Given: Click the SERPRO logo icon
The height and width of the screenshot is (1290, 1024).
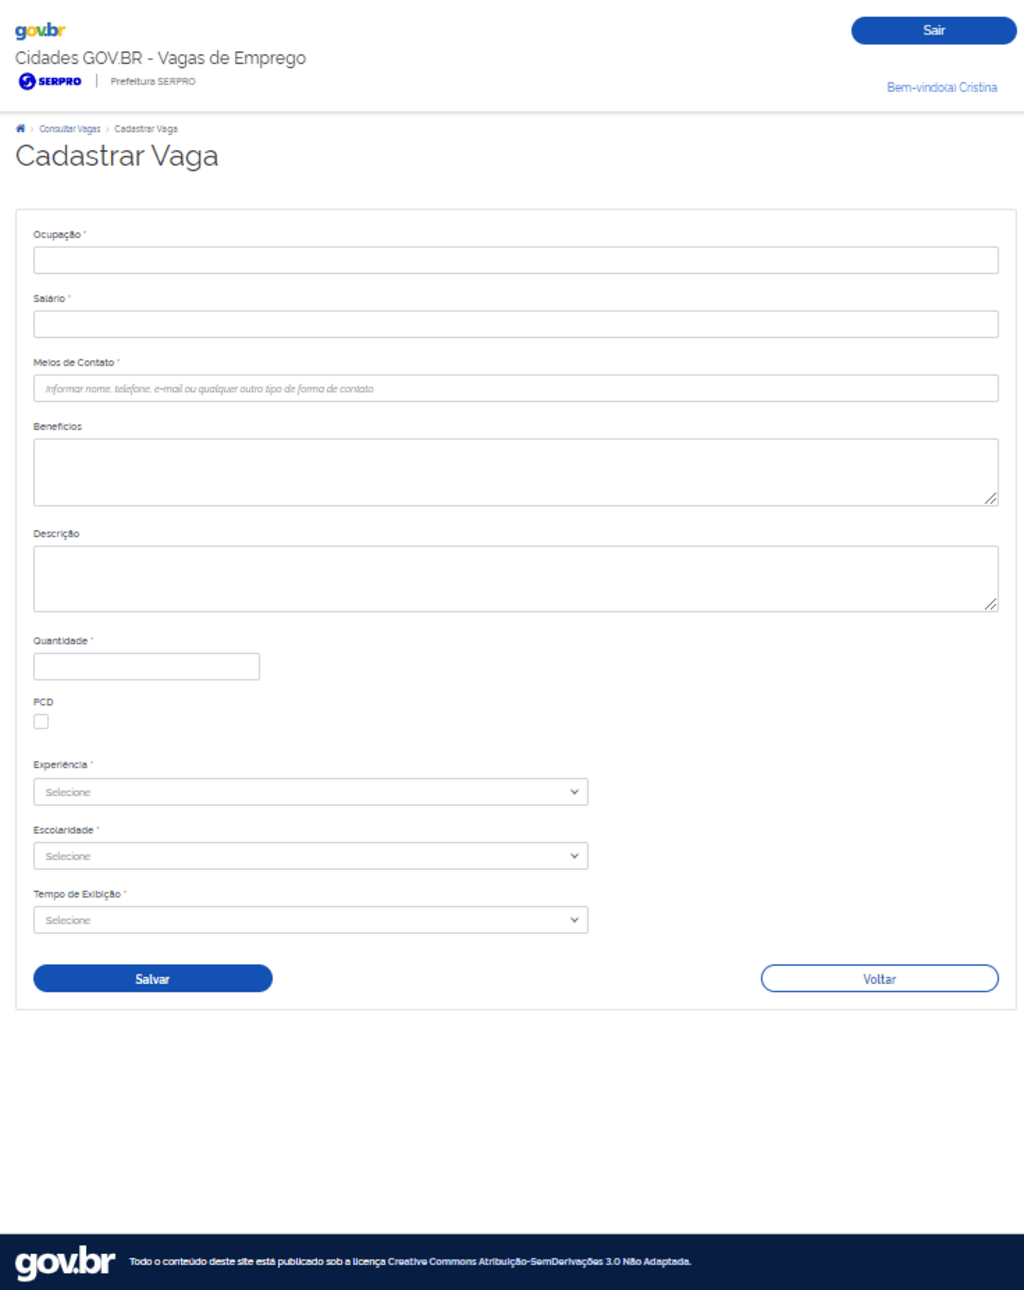Looking at the screenshot, I should coord(25,82).
